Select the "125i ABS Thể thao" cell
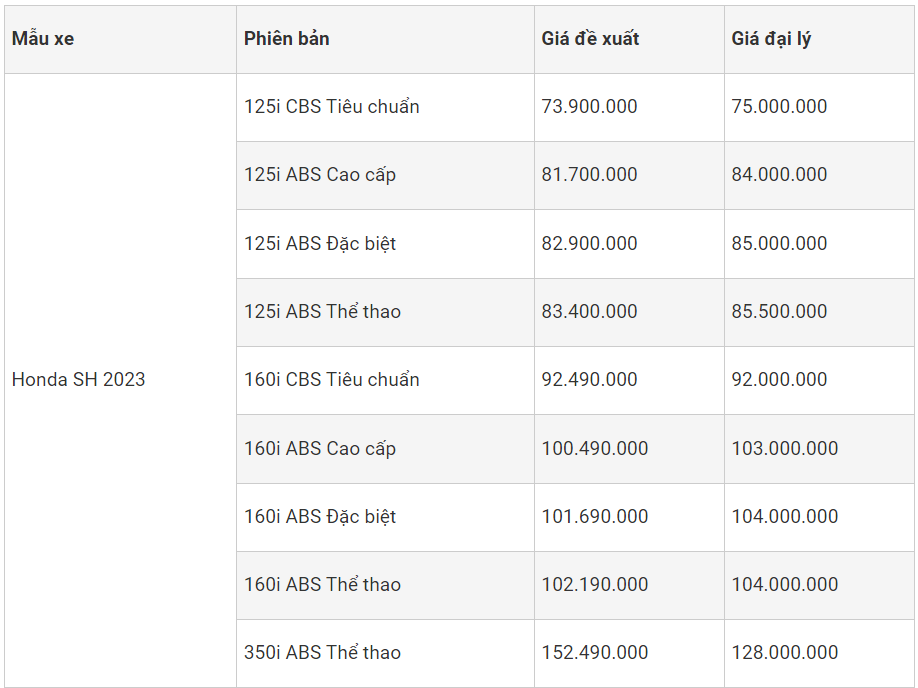The height and width of the screenshot is (688, 918). point(322,312)
